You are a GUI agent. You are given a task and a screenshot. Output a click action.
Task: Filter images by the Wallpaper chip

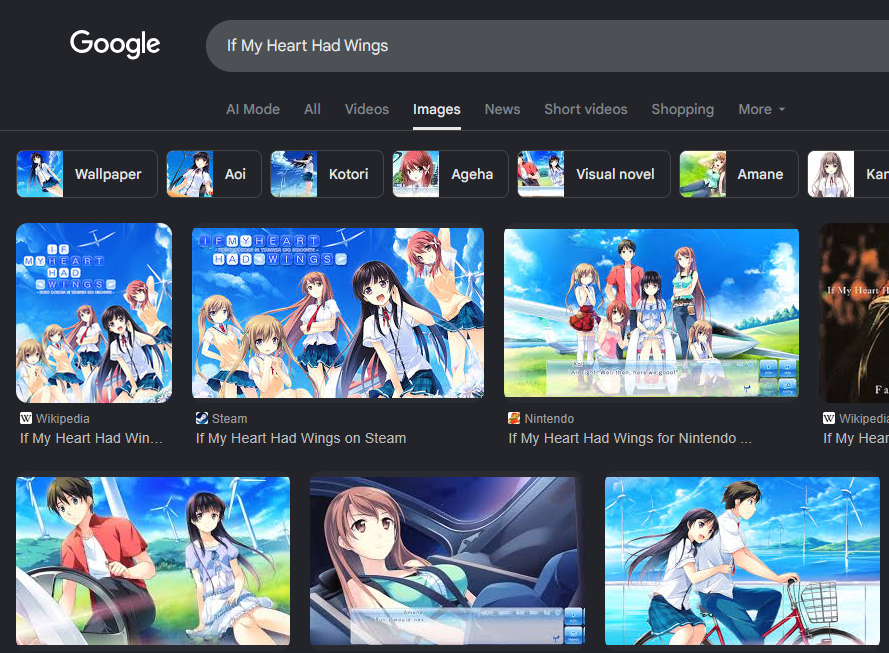point(87,174)
